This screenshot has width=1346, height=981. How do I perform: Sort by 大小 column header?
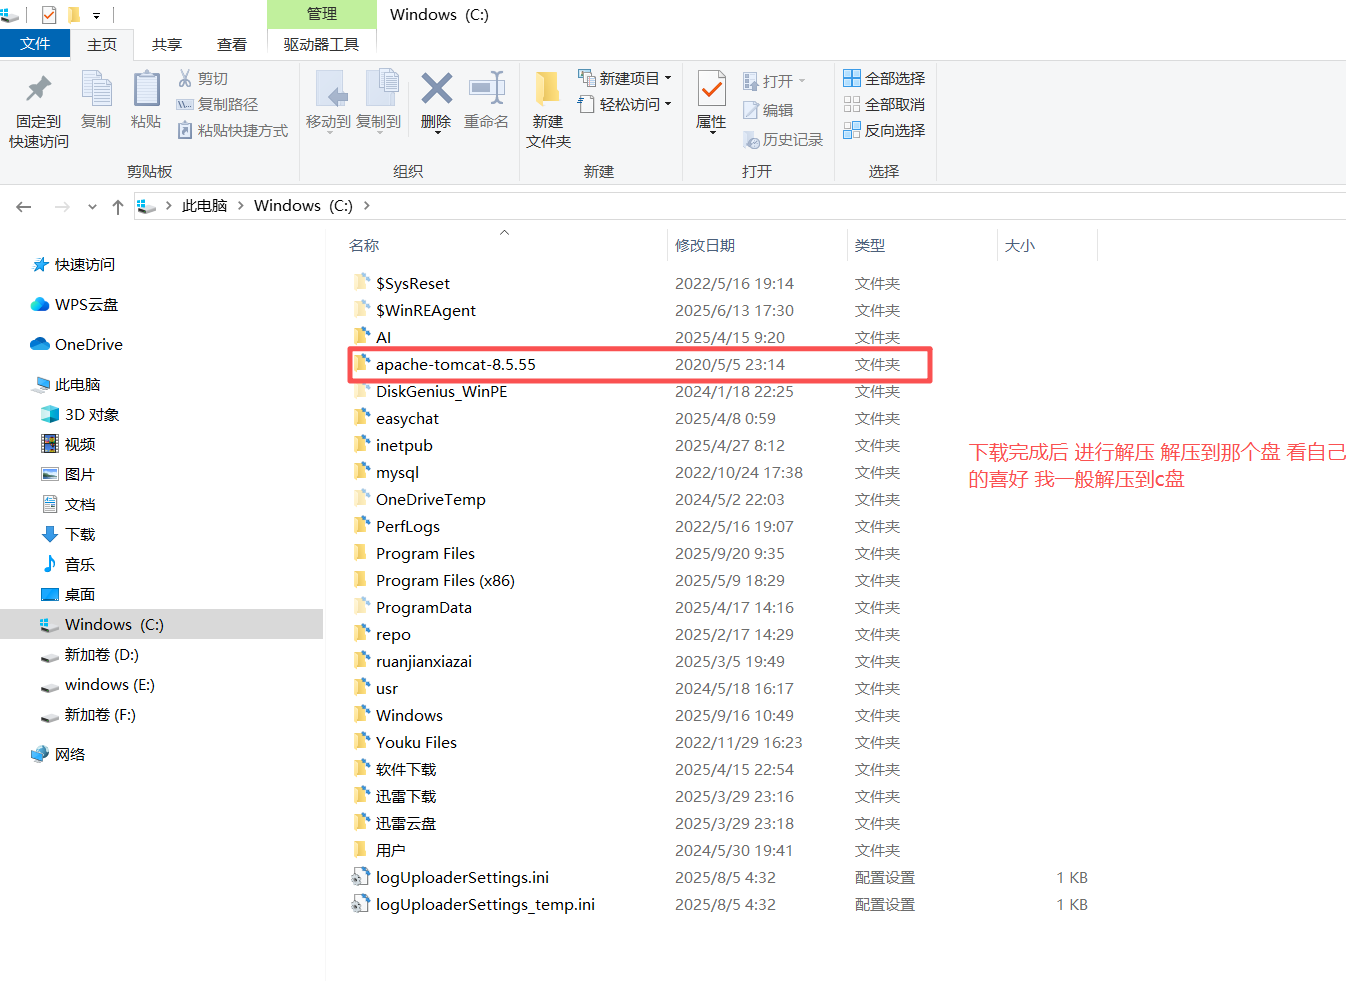tap(1020, 245)
